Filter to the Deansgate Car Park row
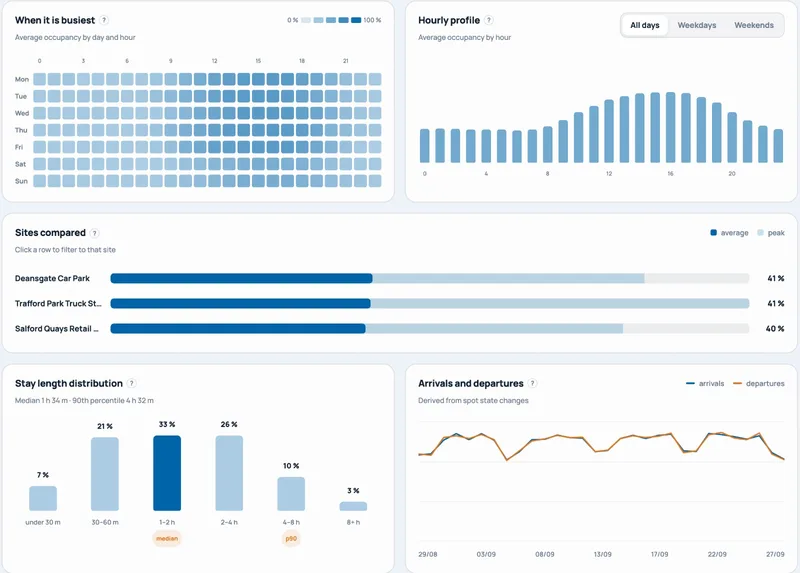This screenshot has width=800, height=573. [399, 279]
